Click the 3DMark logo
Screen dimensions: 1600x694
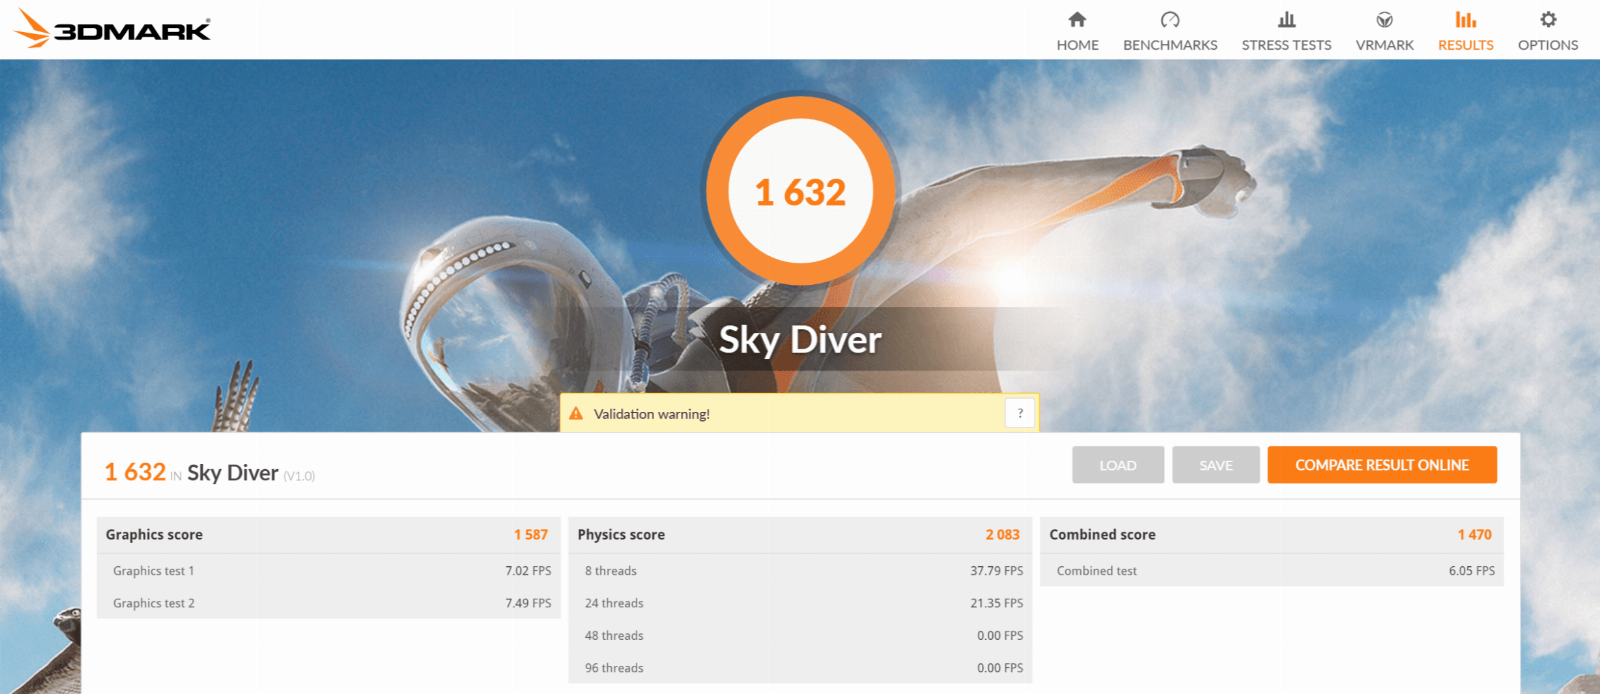pyautogui.click(x=112, y=29)
